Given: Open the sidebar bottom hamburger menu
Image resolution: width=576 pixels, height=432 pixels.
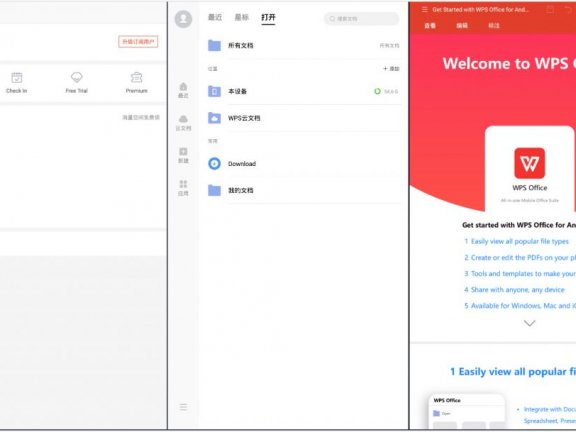Looking at the screenshot, I should click(x=183, y=407).
